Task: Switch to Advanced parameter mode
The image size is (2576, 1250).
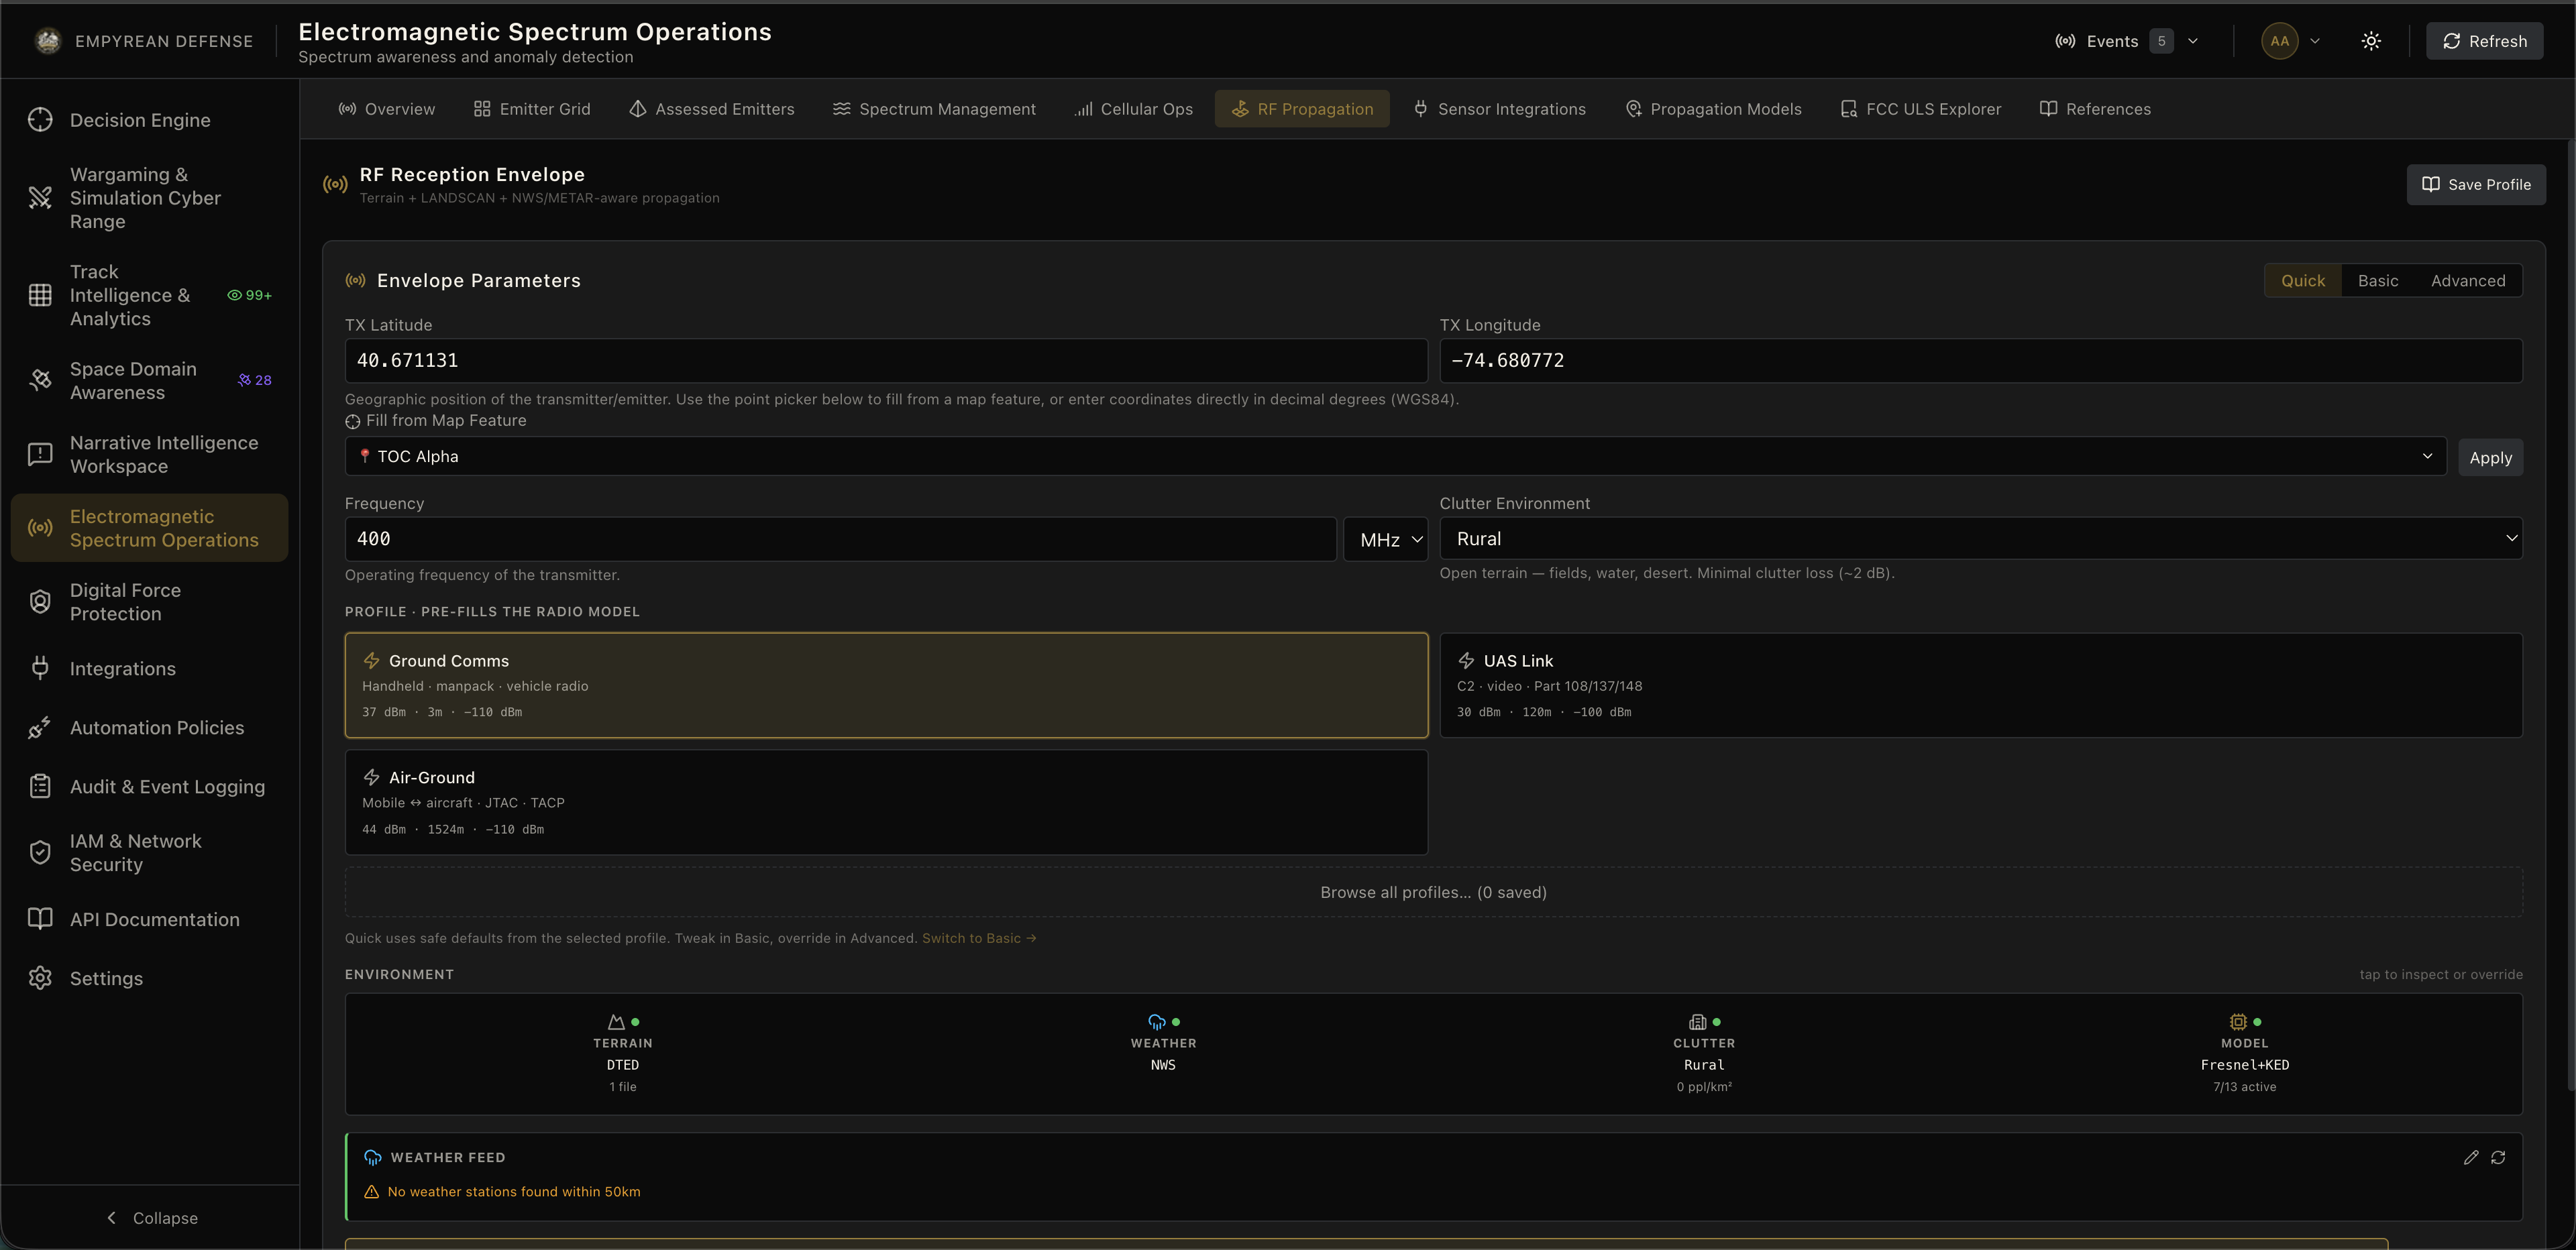Action: 2468,281
